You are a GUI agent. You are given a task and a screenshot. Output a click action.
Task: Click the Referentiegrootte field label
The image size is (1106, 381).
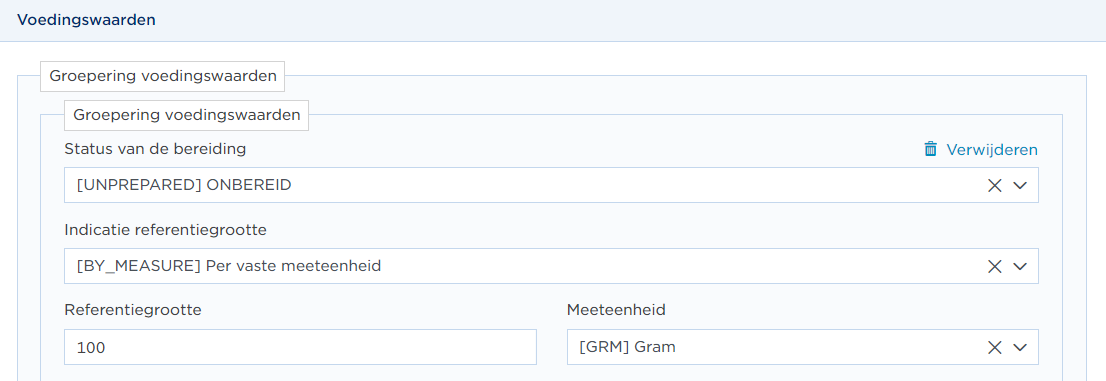pos(133,310)
